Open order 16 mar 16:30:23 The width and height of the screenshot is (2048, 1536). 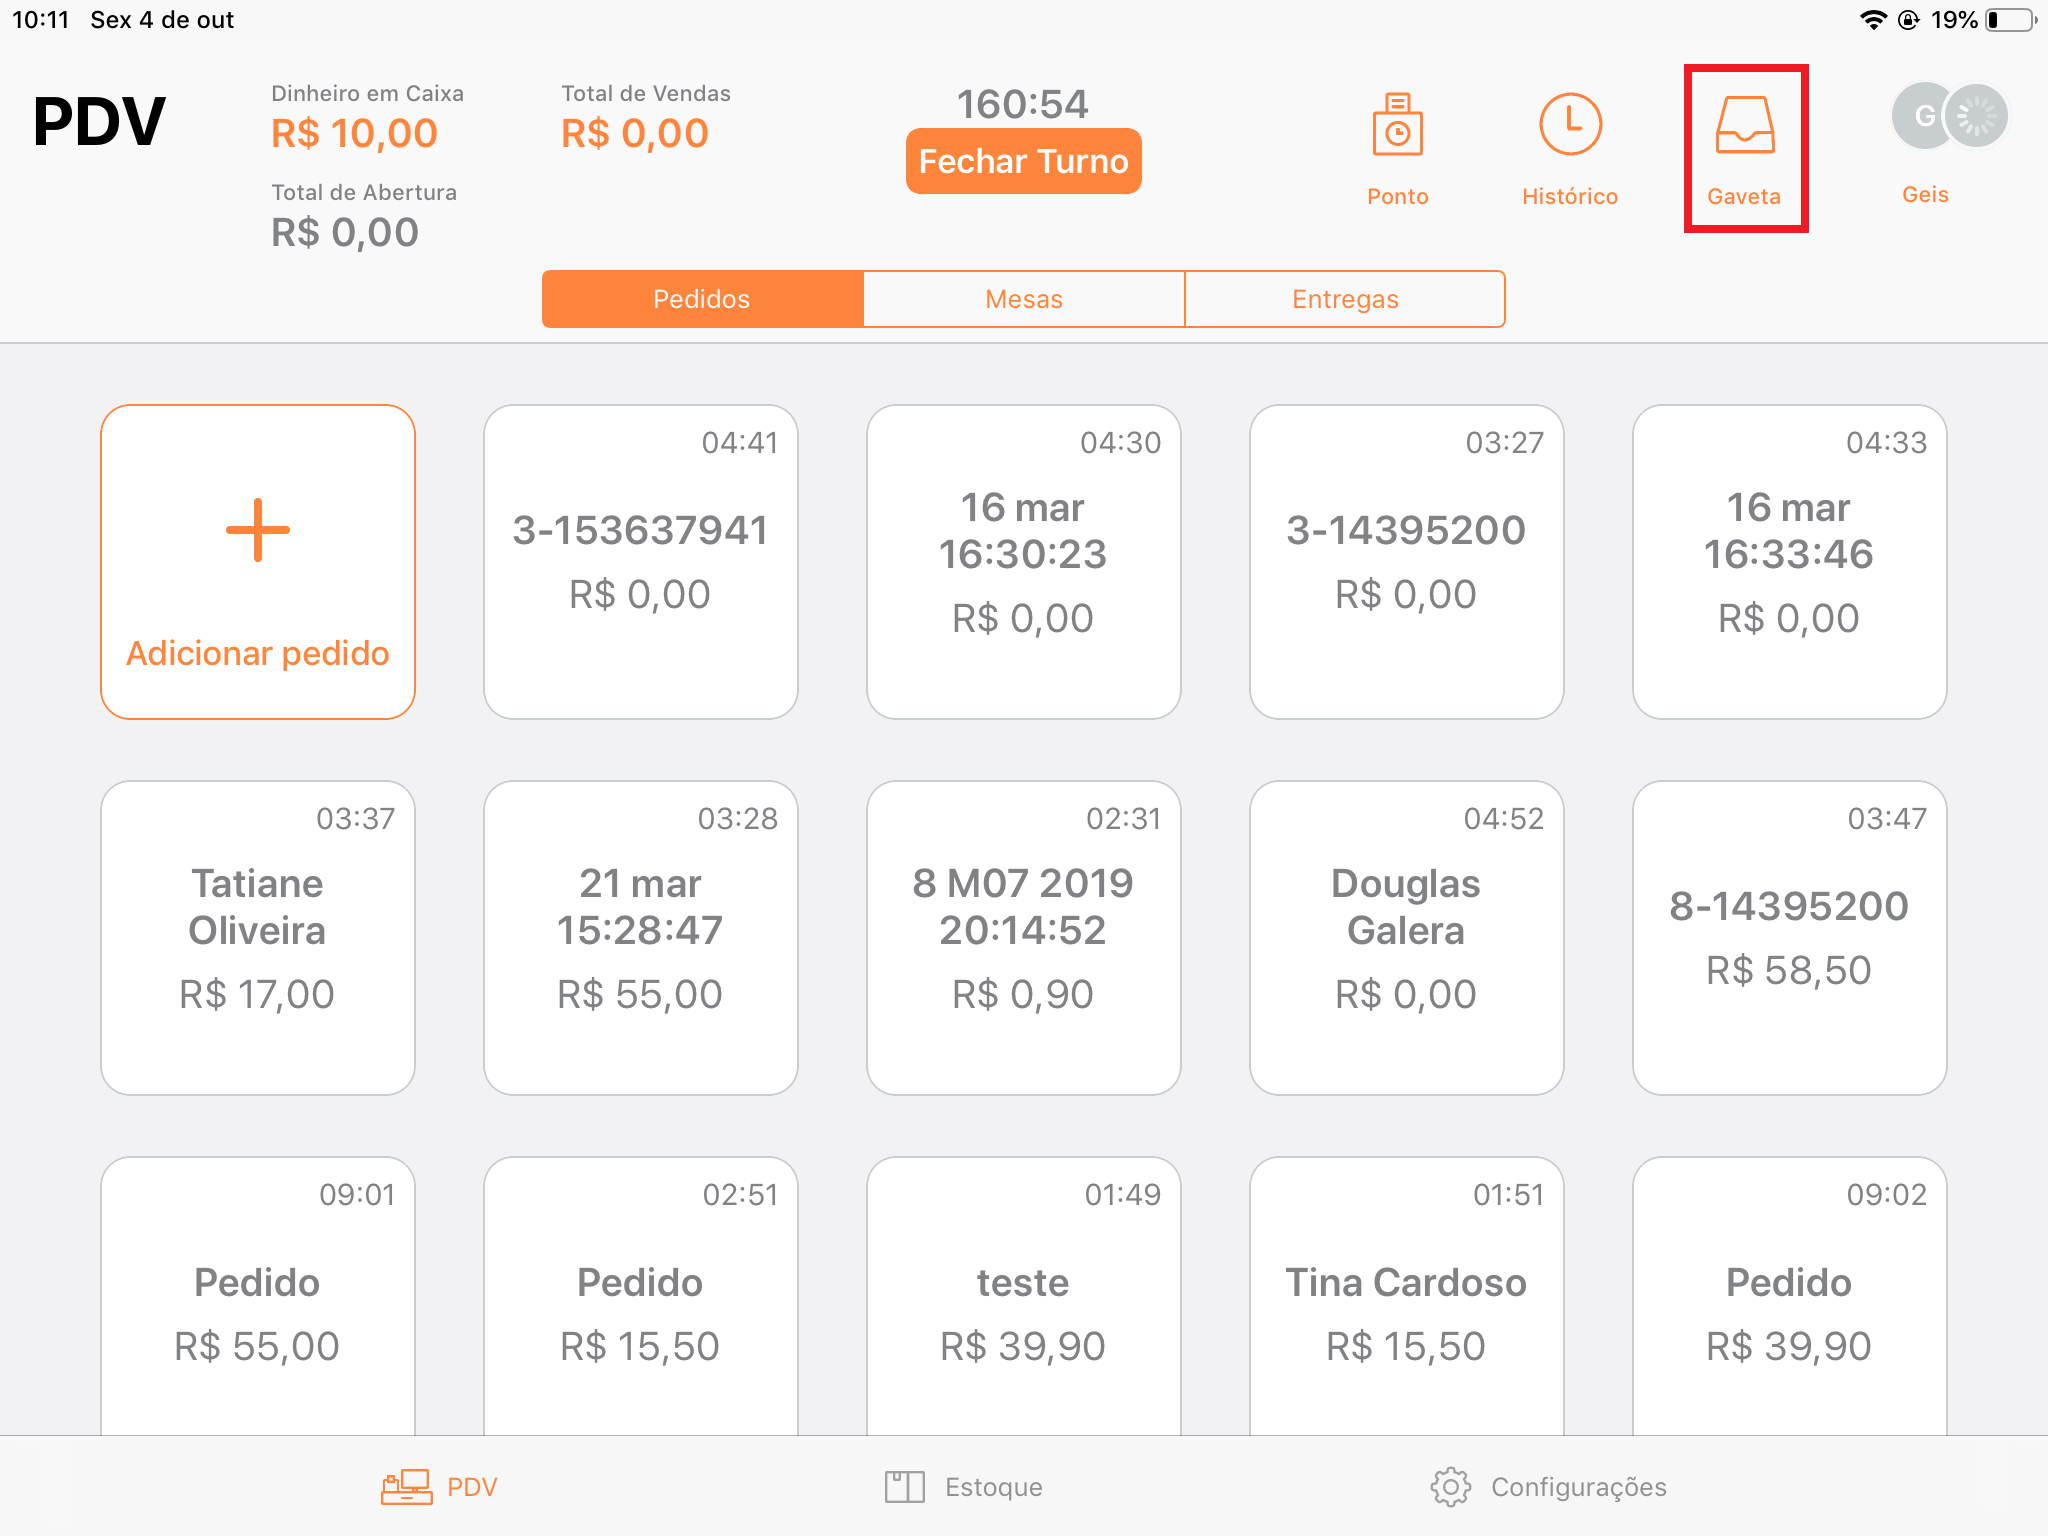coord(1024,562)
